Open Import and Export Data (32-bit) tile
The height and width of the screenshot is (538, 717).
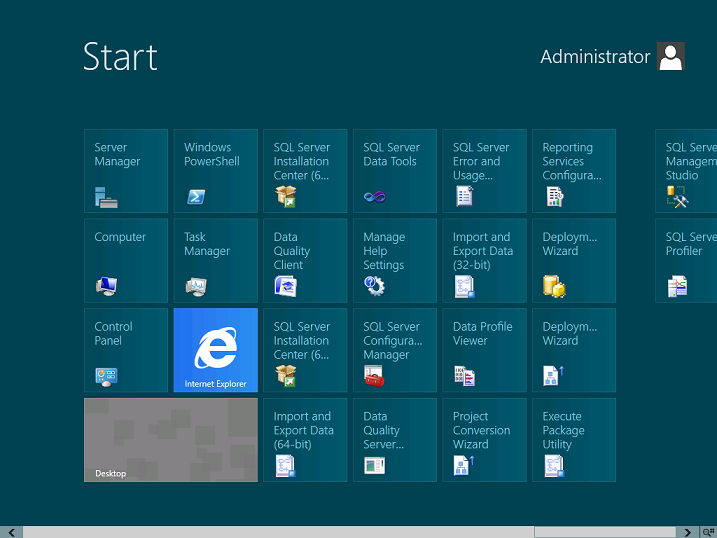(484, 260)
